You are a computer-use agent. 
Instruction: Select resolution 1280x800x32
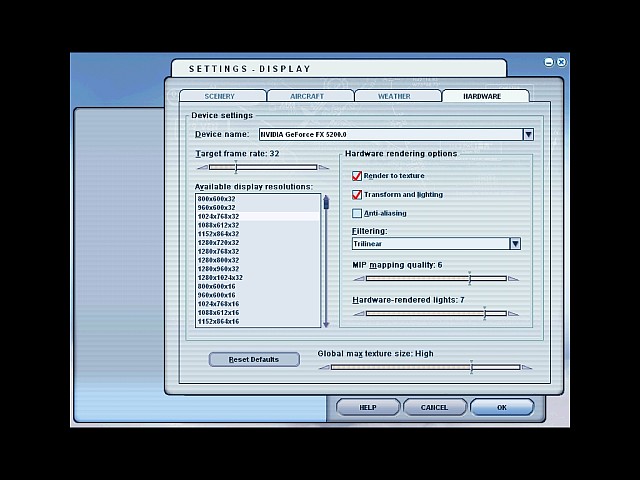coord(258,260)
